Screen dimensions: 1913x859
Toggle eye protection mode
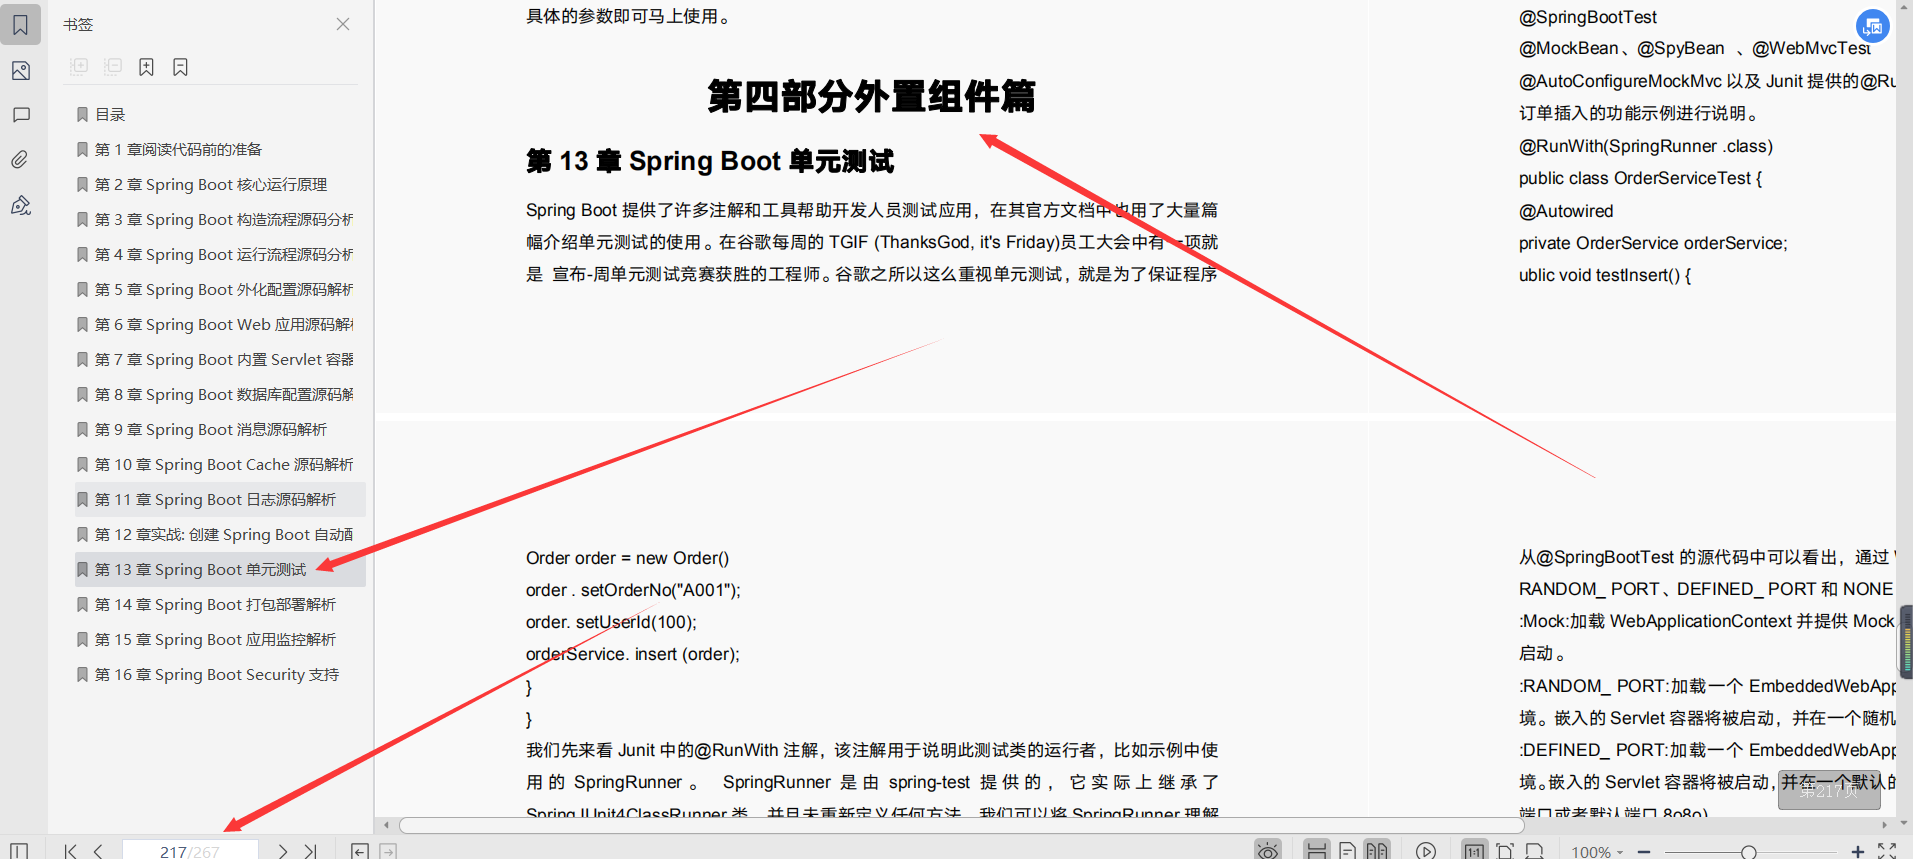[1268, 850]
